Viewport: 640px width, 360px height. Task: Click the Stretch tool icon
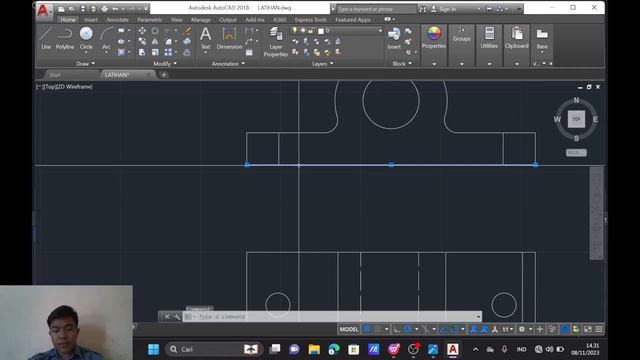[142, 52]
